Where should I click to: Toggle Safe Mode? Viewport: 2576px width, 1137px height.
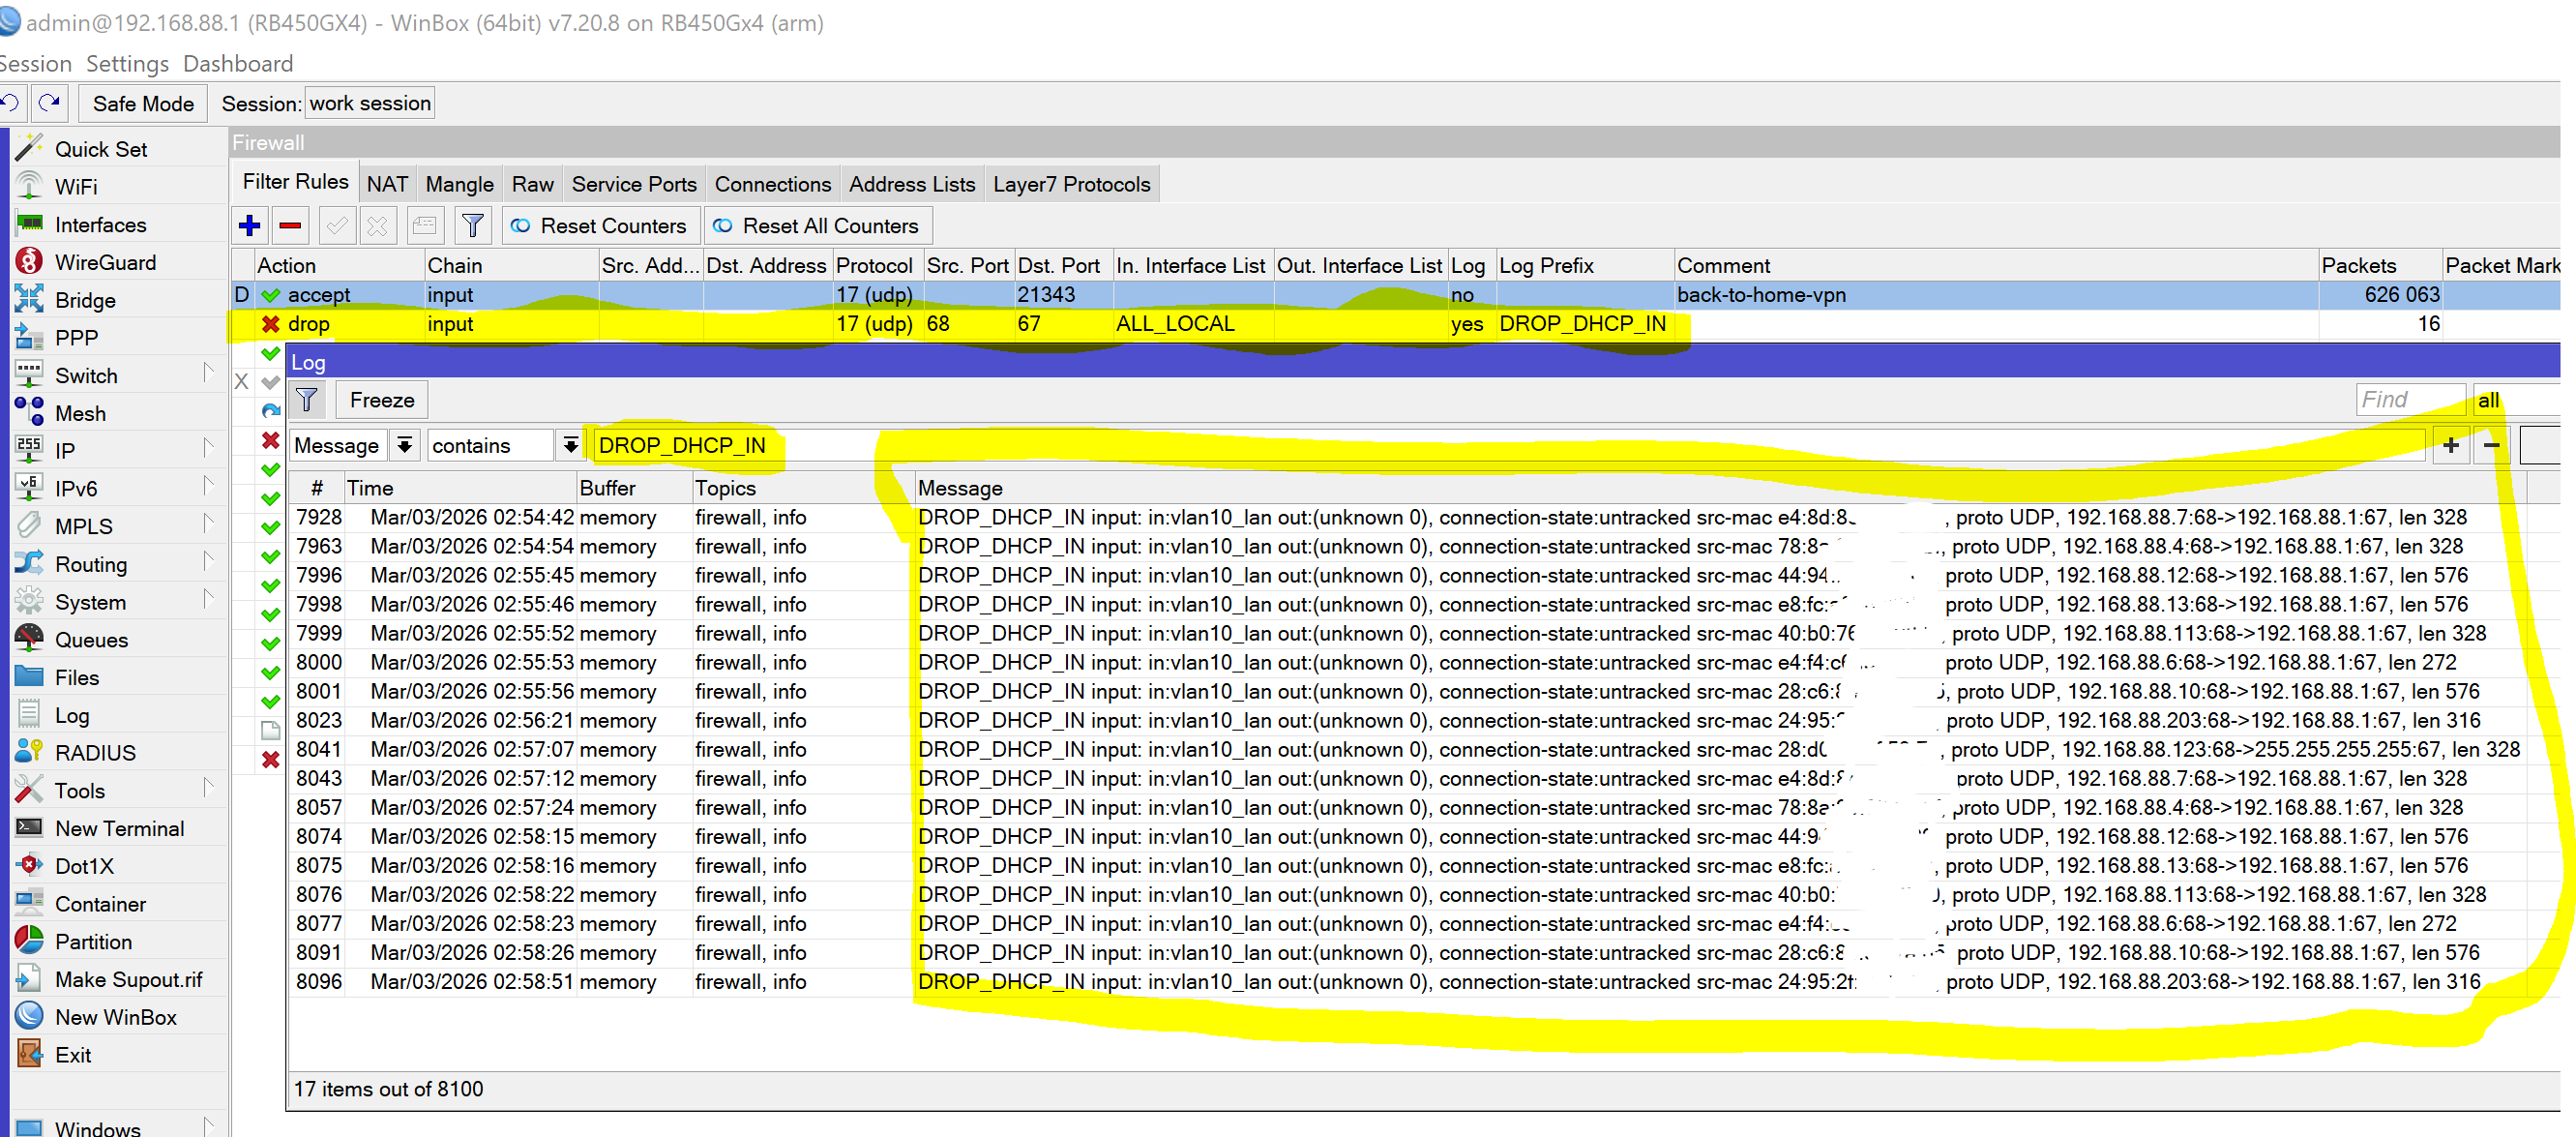[x=143, y=103]
